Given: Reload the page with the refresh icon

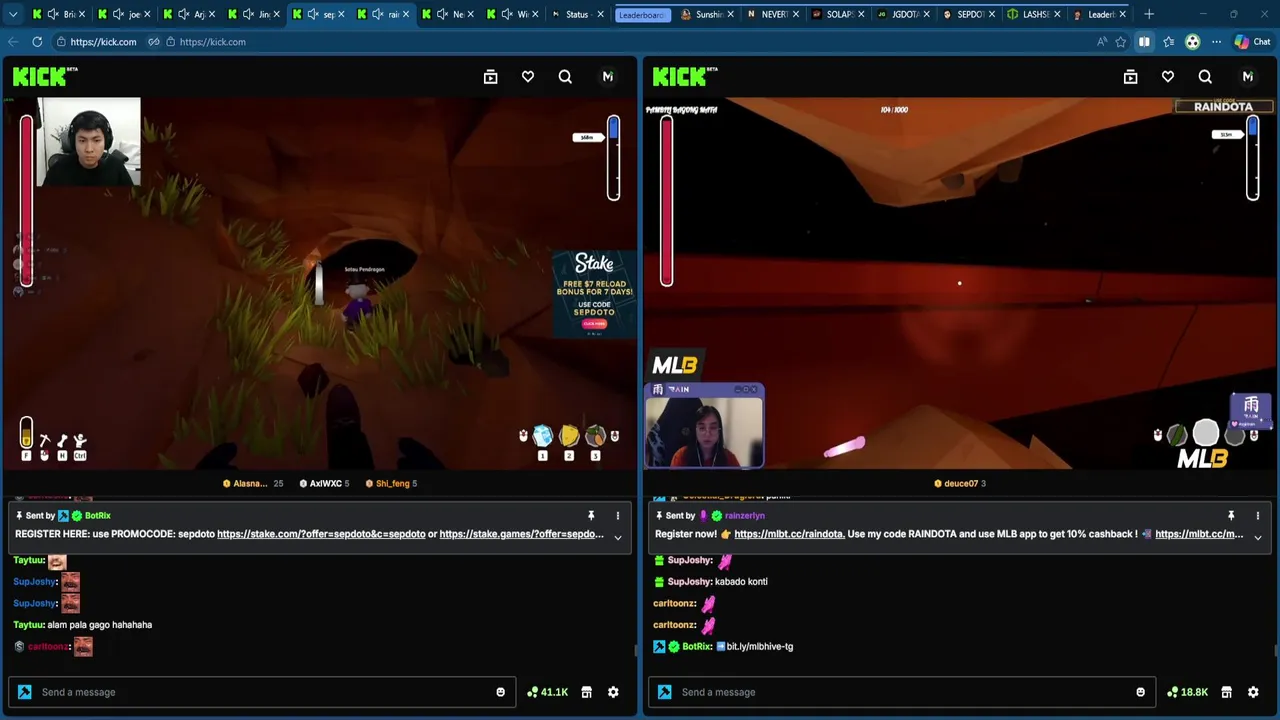Looking at the screenshot, I should click(37, 42).
